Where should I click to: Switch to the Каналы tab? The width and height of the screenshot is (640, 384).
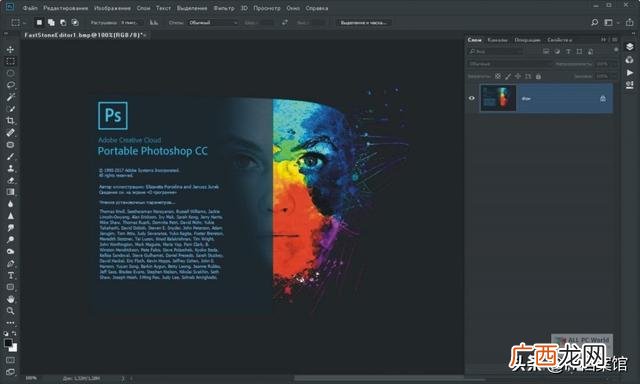click(x=498, y=40)
